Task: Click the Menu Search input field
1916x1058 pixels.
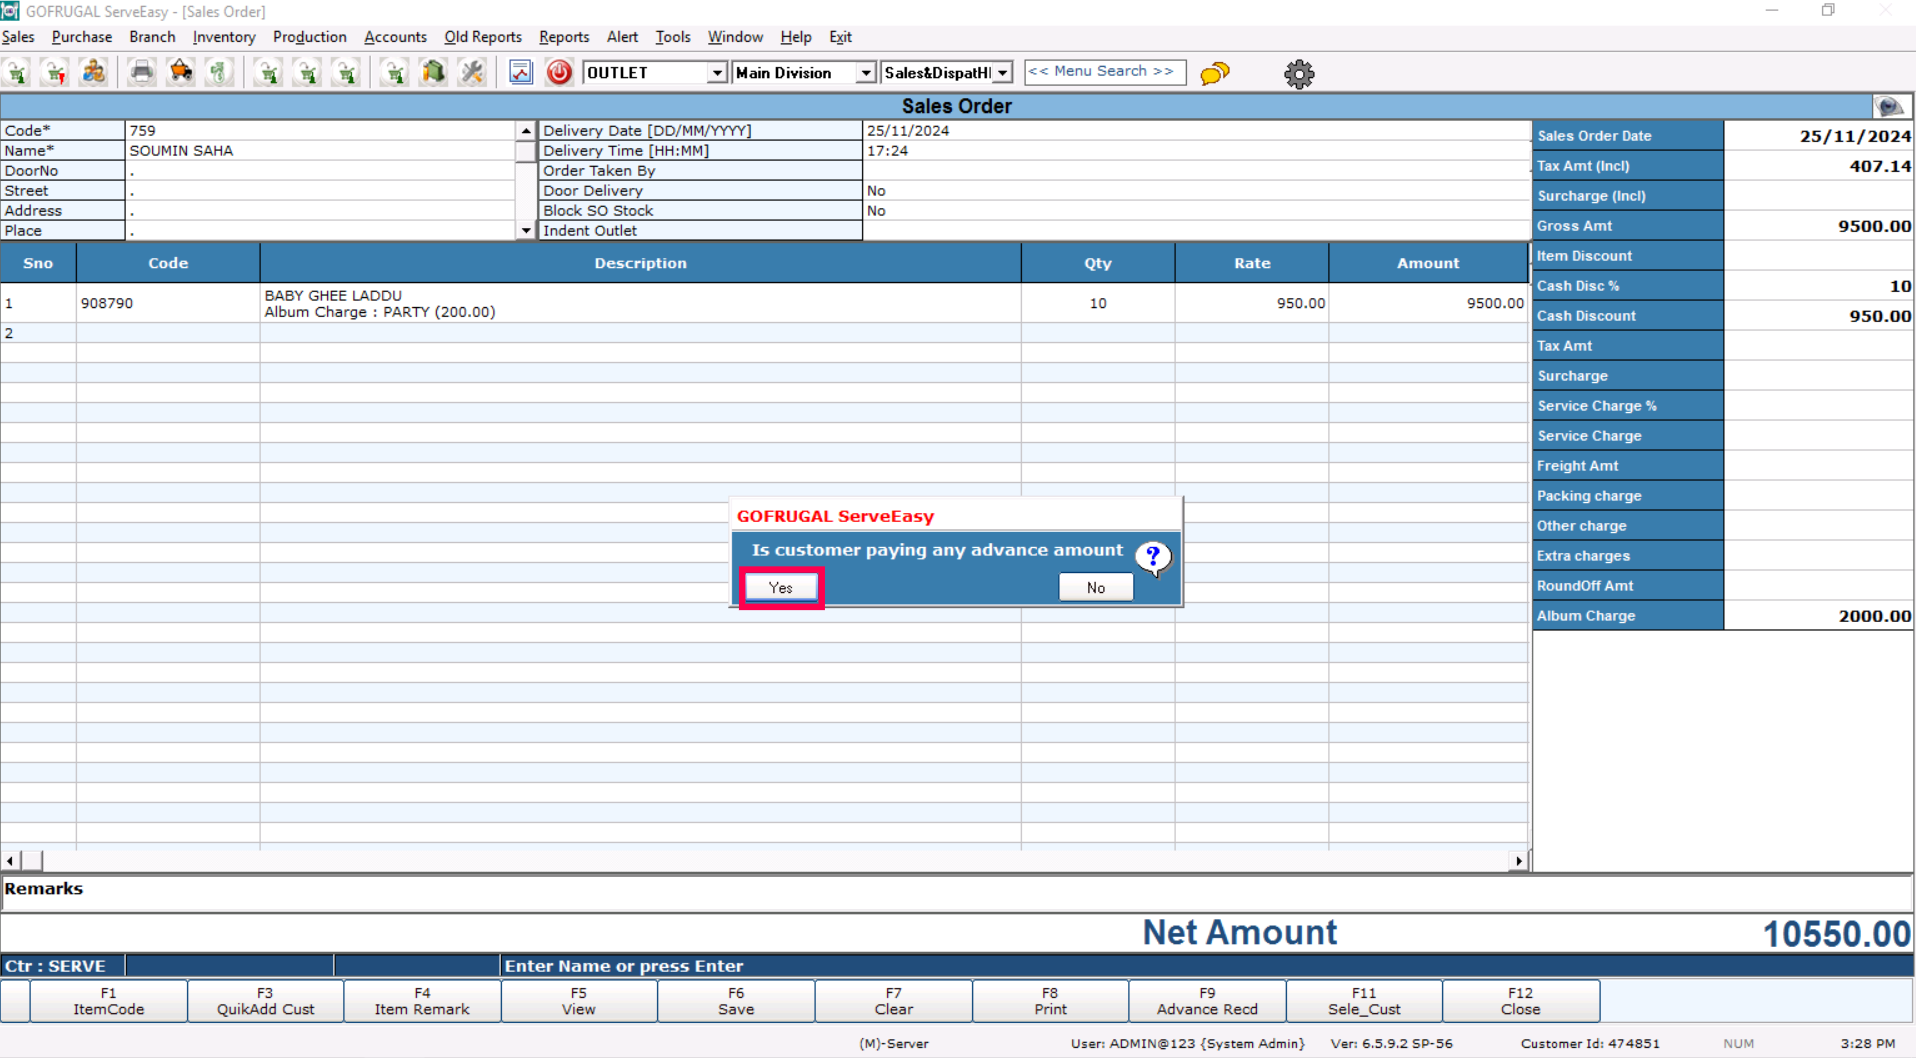Action: click(x=1104, y=72)
